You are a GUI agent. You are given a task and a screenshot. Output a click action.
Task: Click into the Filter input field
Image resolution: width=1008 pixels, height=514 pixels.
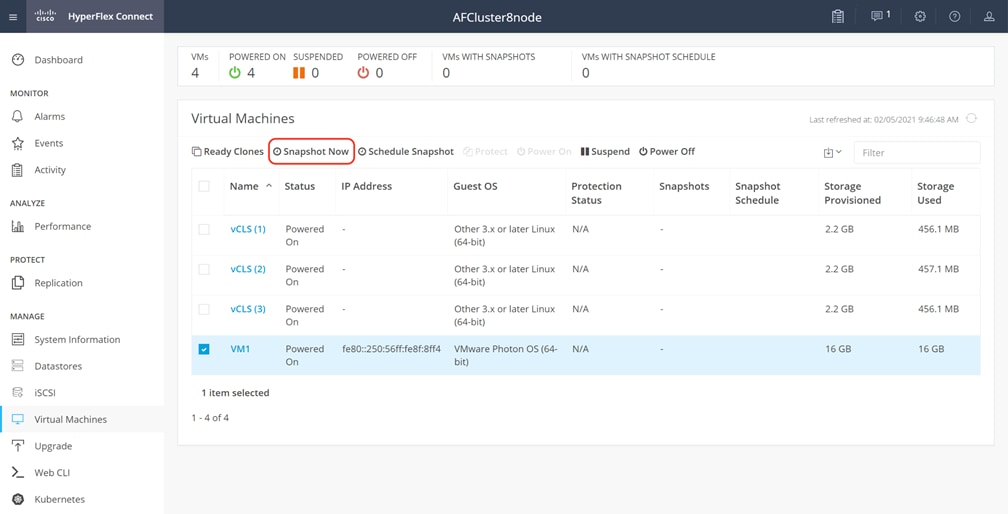coord(917,152)
